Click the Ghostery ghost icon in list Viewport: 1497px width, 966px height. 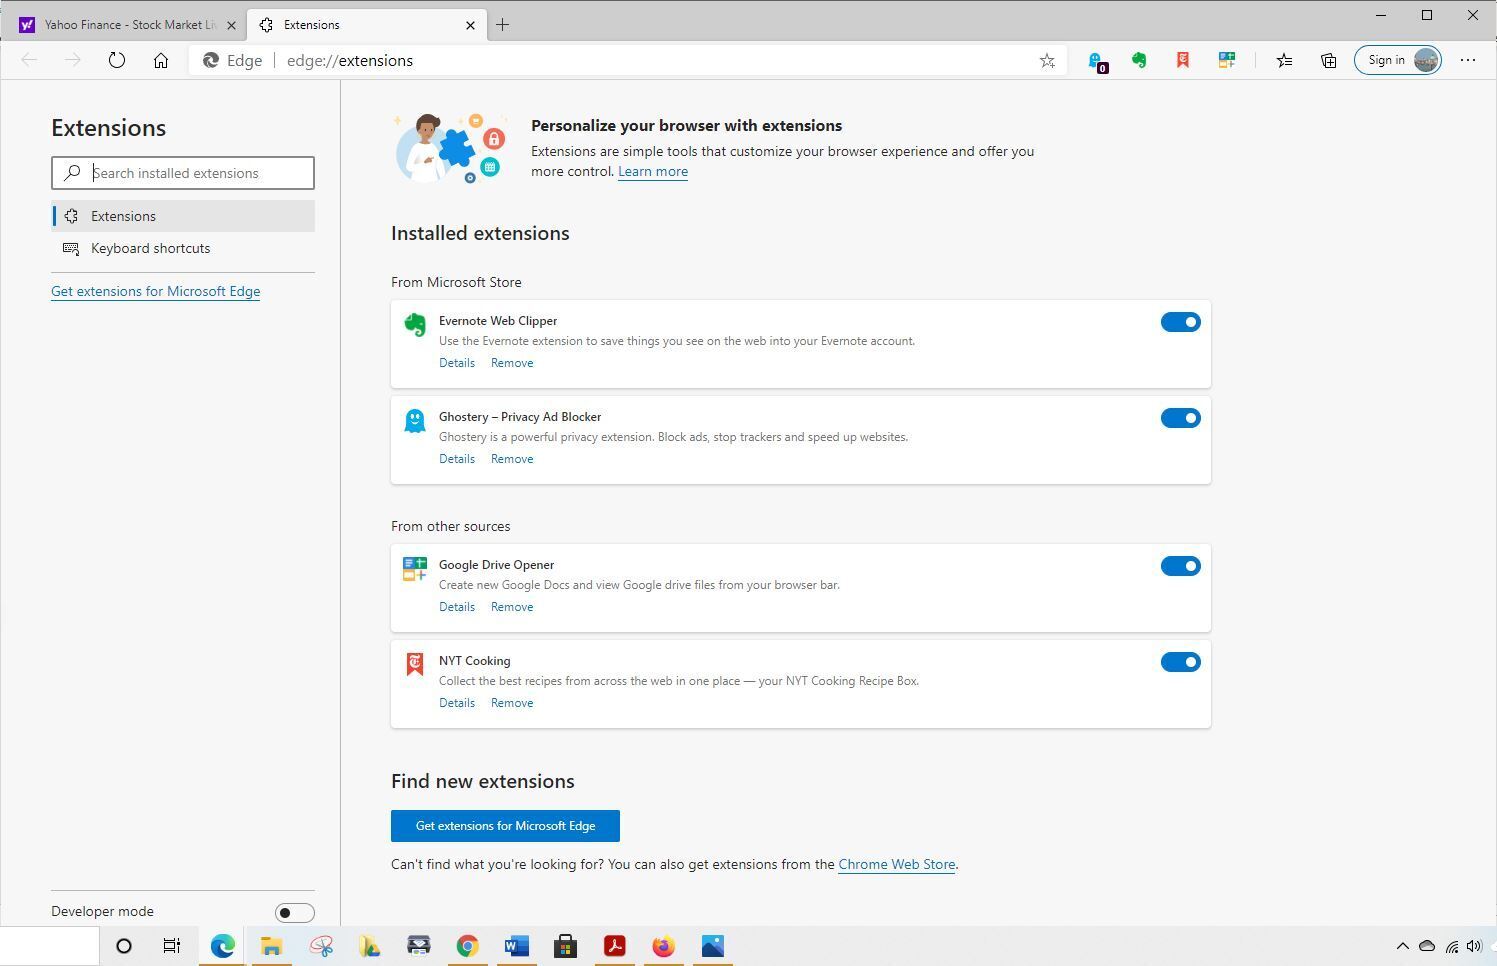tap(415, 421)
